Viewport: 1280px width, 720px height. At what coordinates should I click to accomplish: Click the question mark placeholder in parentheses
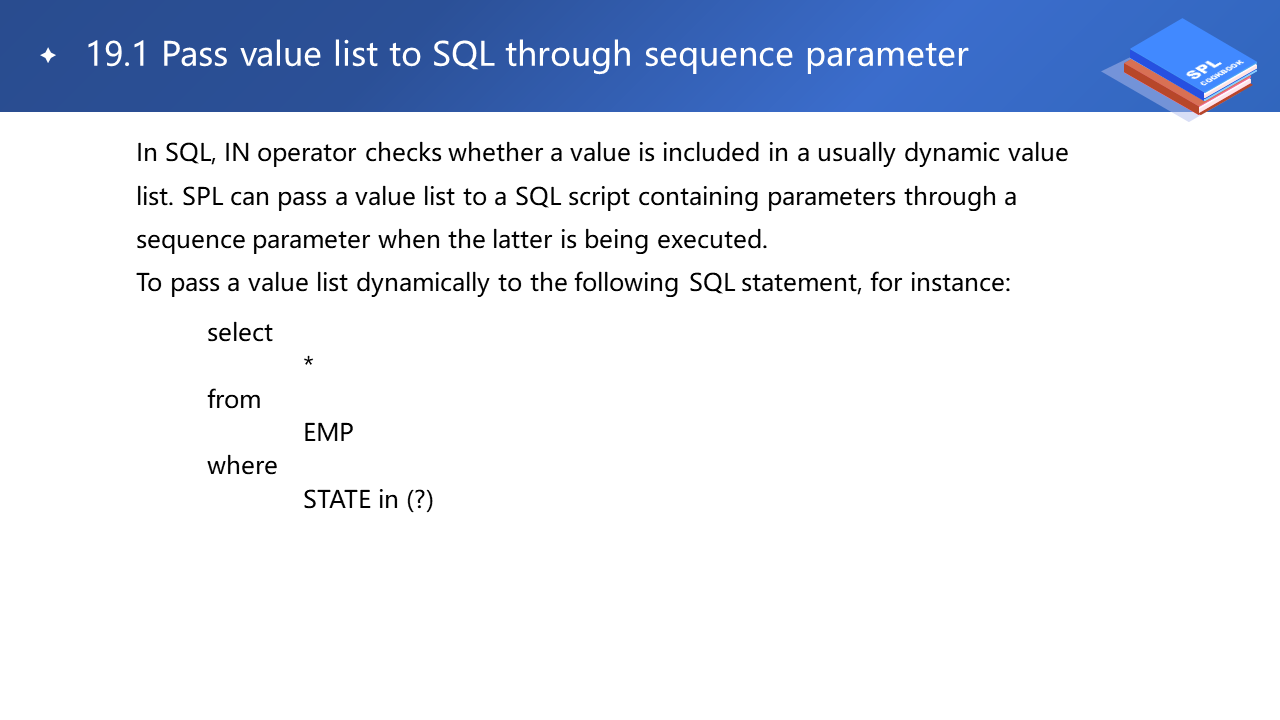coord(420,499)
